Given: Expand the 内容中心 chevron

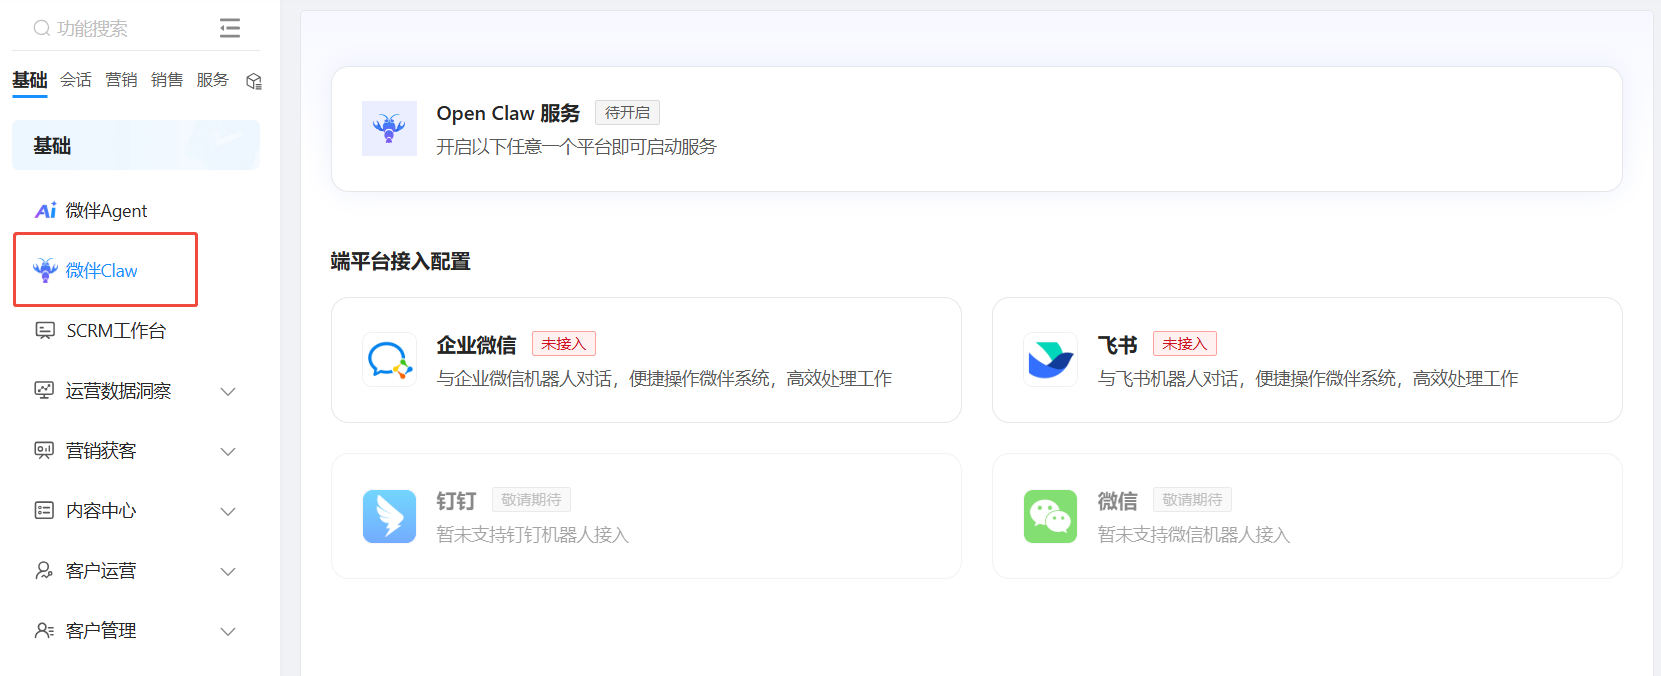Looking at the screenshot, I should point(228,511).
